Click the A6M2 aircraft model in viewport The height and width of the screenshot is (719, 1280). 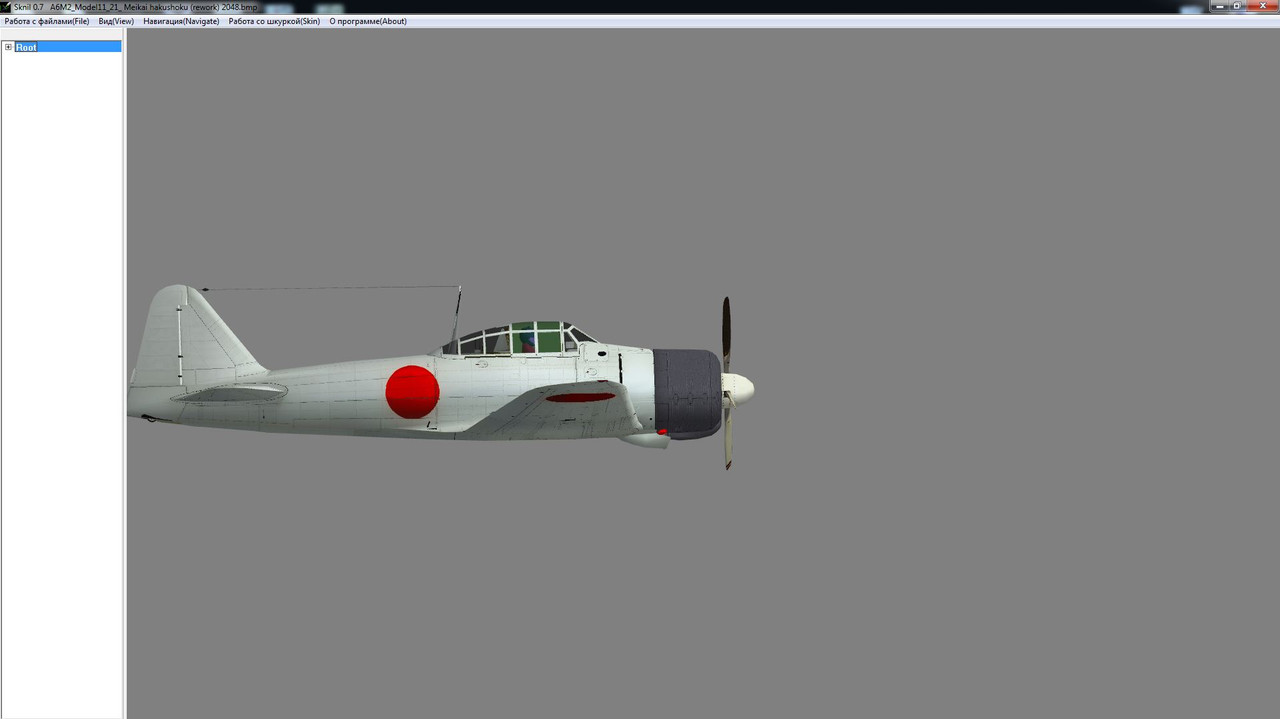pyautogui.click(x=440, y=380)
